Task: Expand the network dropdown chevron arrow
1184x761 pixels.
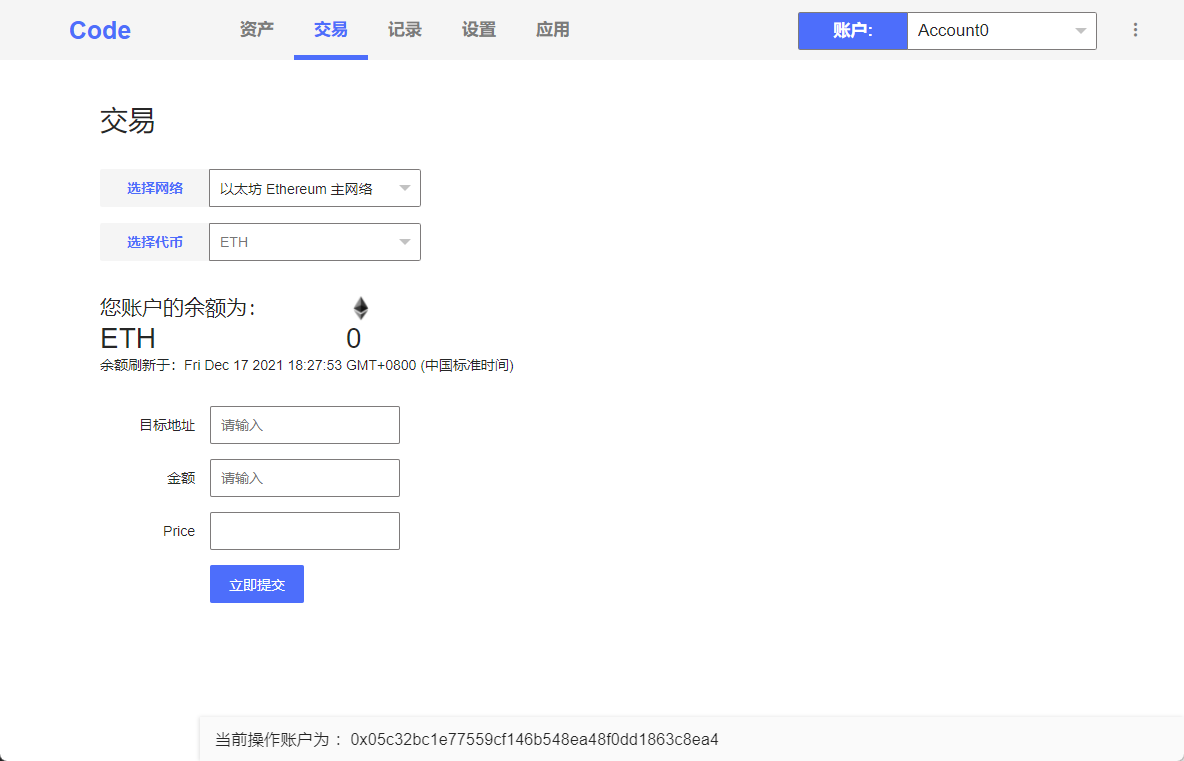Action: point(404,188)
